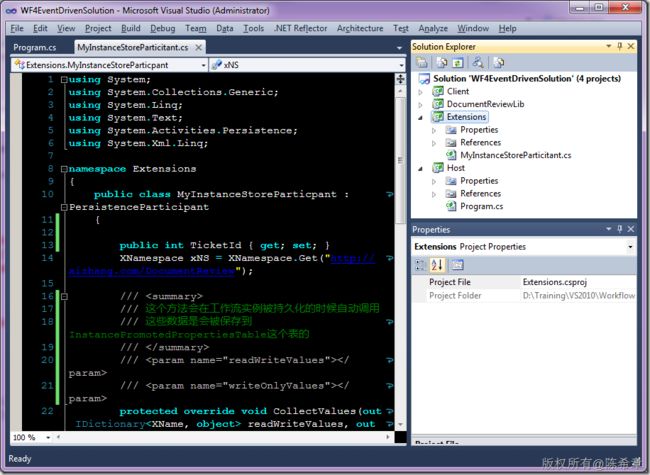Click the xizhang.com DocumentReview URL link in code
This screenshot has height=475, width=650.
(152, 271)
